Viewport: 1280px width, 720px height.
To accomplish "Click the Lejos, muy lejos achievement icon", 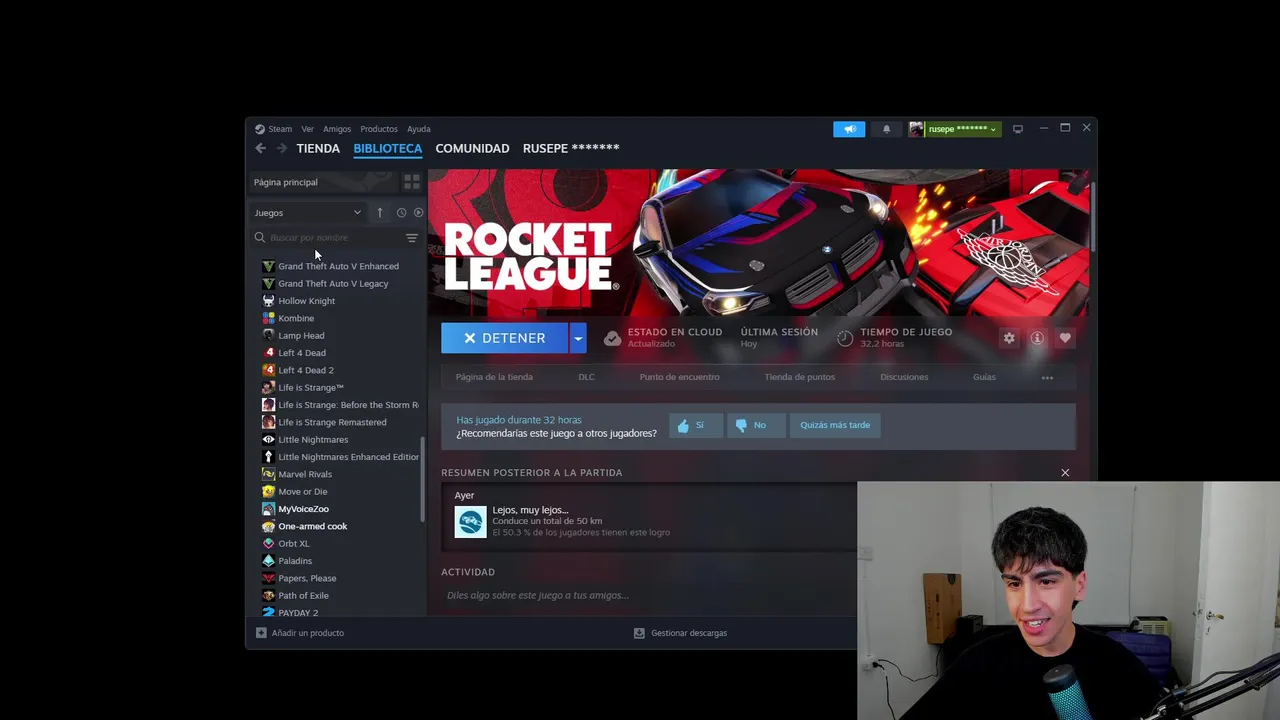I will [x=470, y=521].
